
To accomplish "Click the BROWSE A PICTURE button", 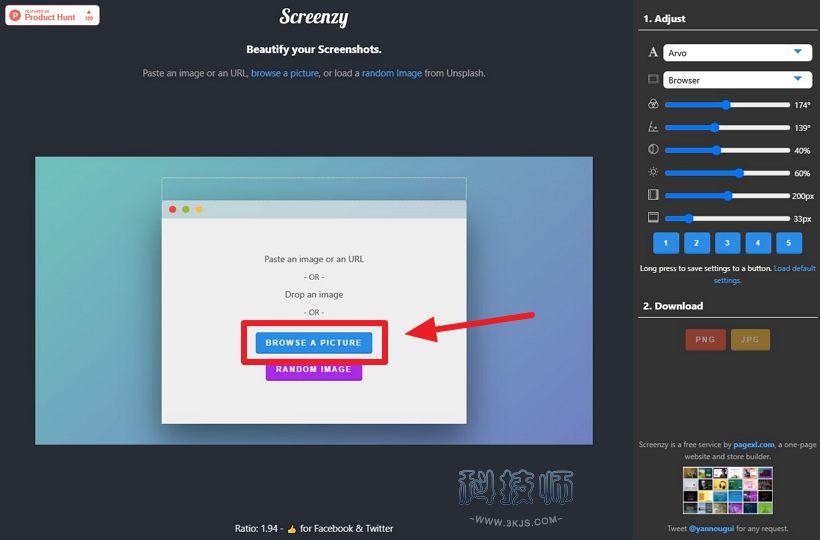I will 314,343.
